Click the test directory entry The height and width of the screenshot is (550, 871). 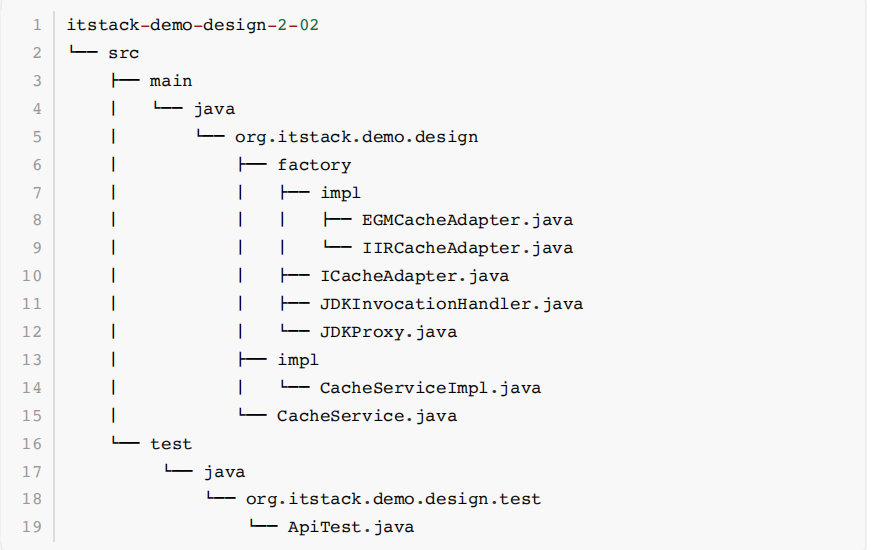coord(171,443)
